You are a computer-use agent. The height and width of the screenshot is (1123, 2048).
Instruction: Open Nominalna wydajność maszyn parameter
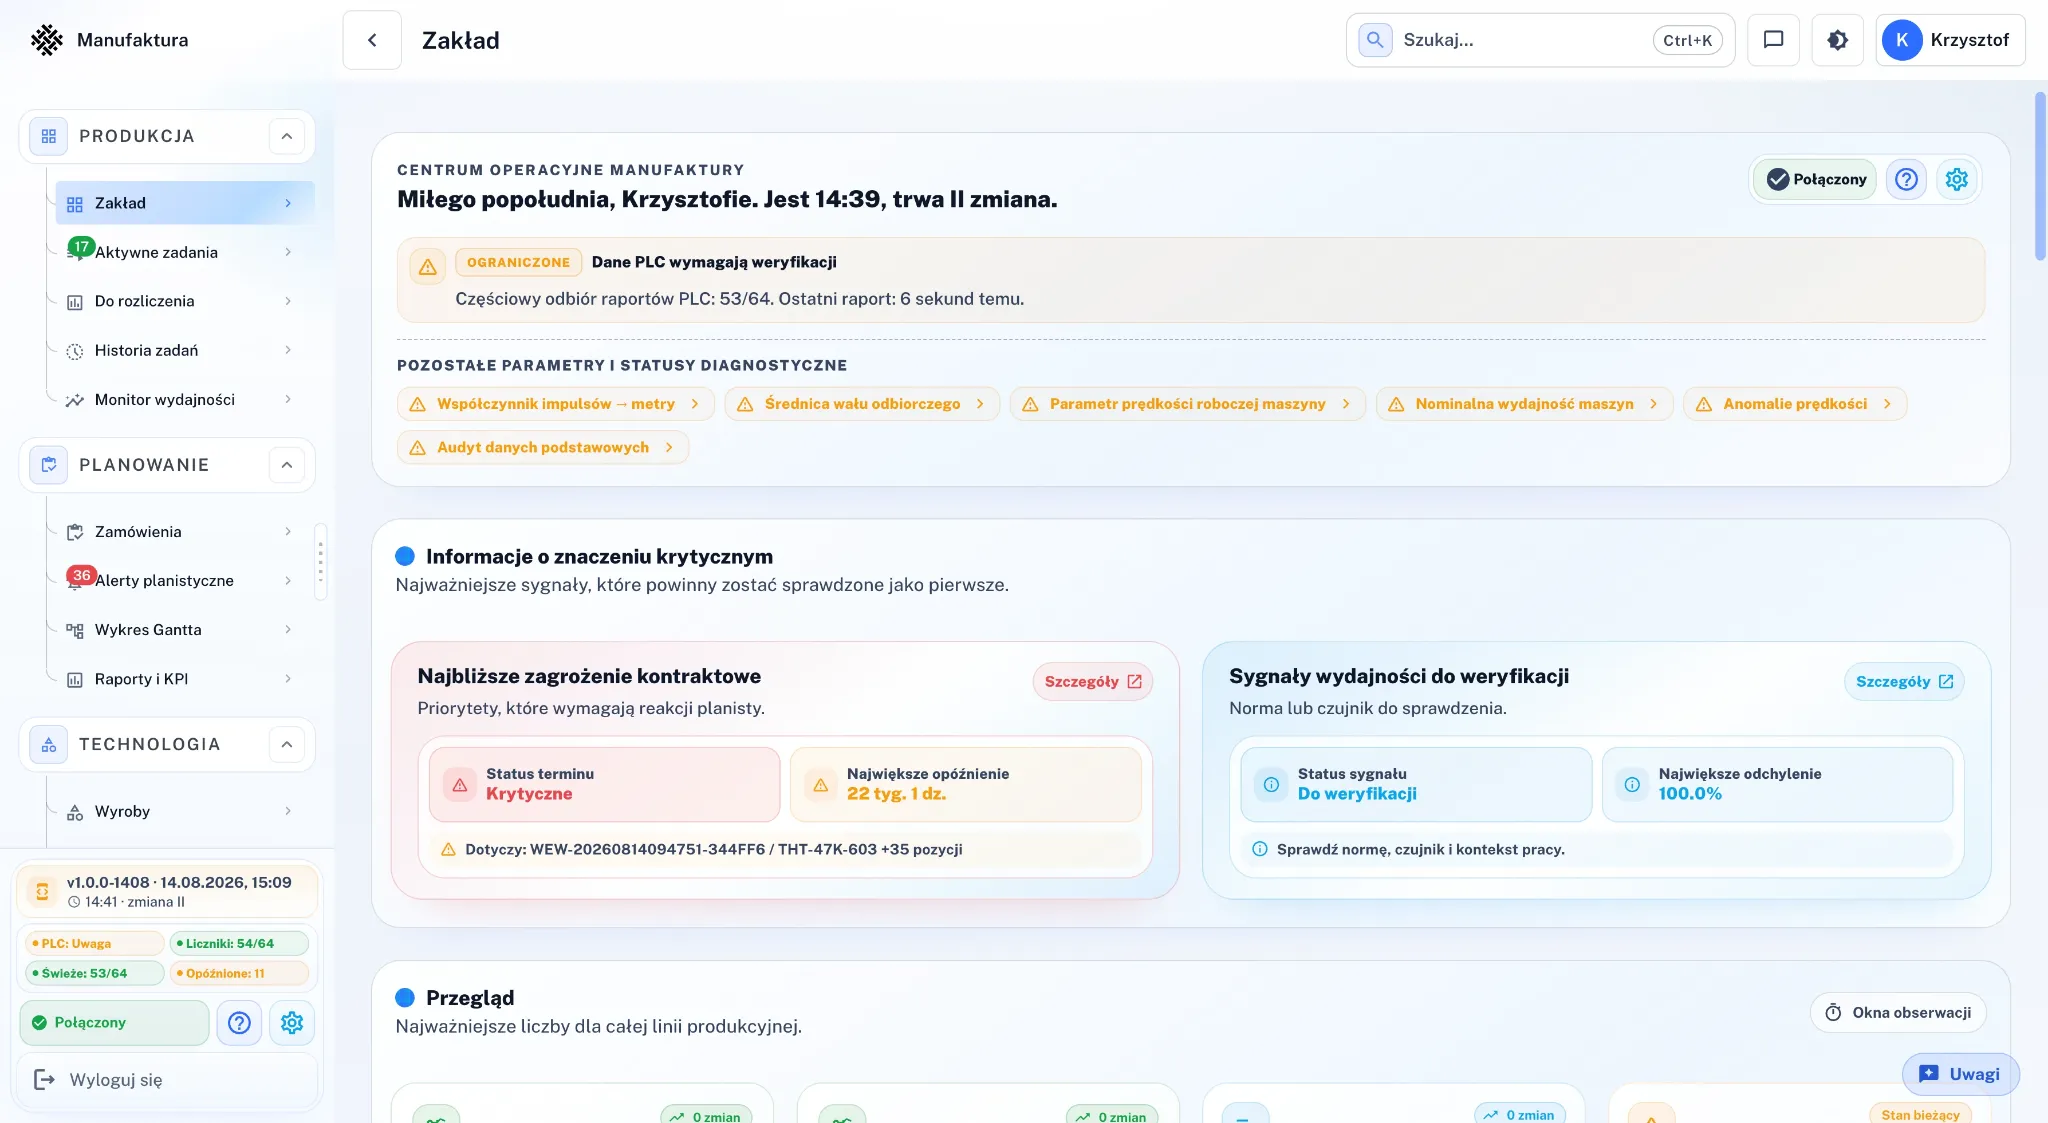(x=1524, y=404)
